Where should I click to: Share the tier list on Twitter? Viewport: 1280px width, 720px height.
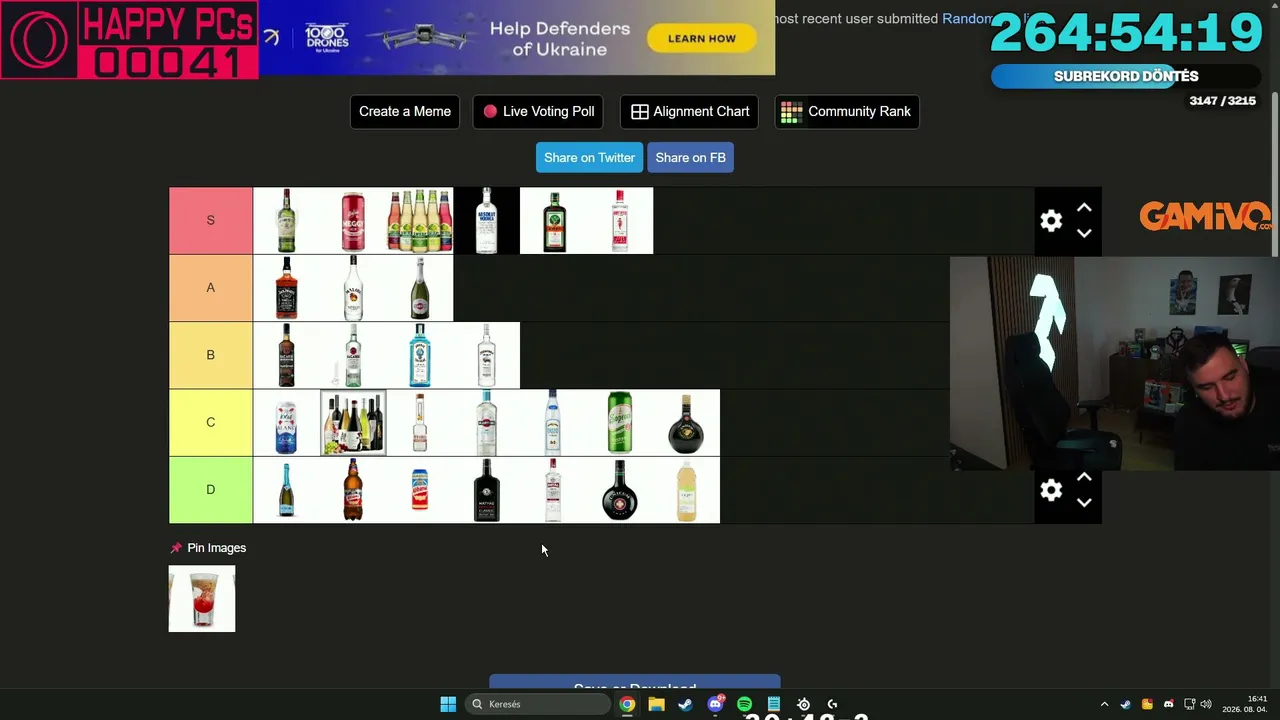point(589,158)
